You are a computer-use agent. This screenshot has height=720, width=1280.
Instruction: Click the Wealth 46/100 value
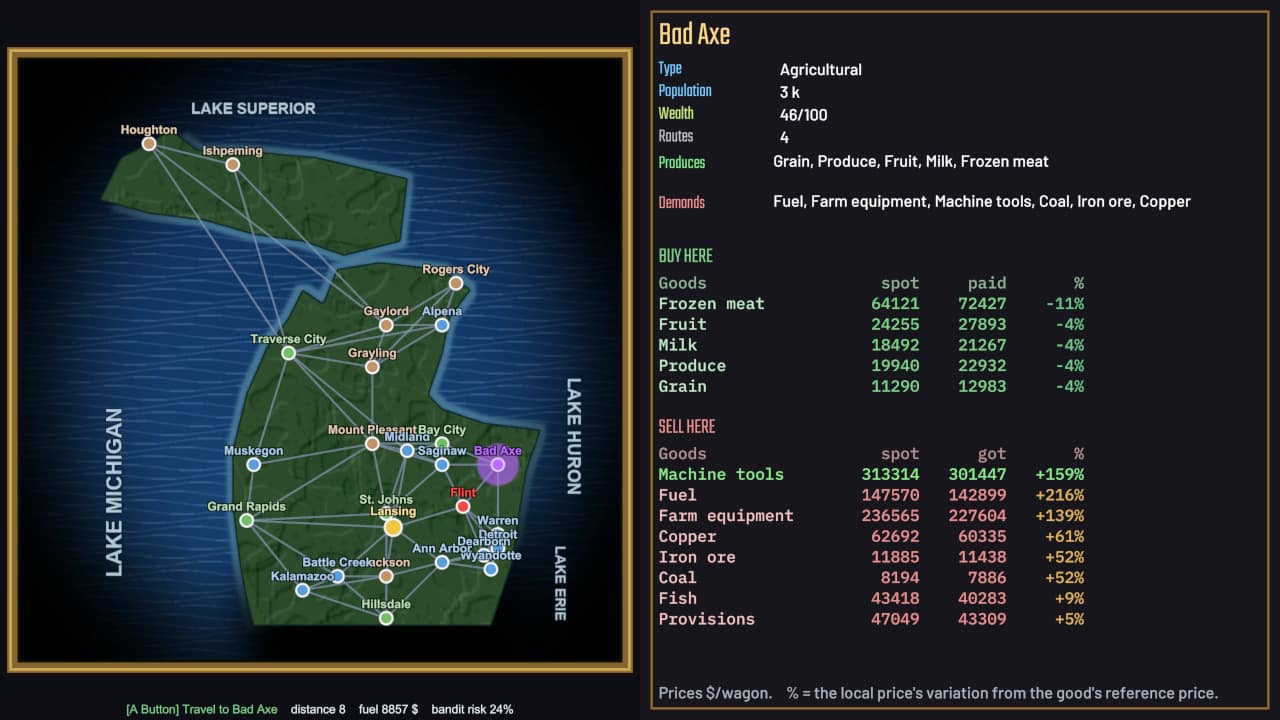pyautogui.click(x=804, y=115)
